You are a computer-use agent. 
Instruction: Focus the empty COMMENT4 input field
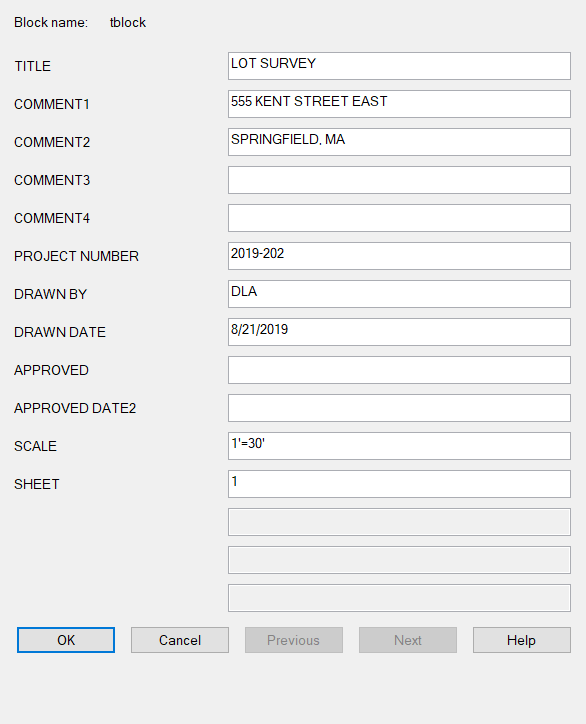click(x=399, y=218)
